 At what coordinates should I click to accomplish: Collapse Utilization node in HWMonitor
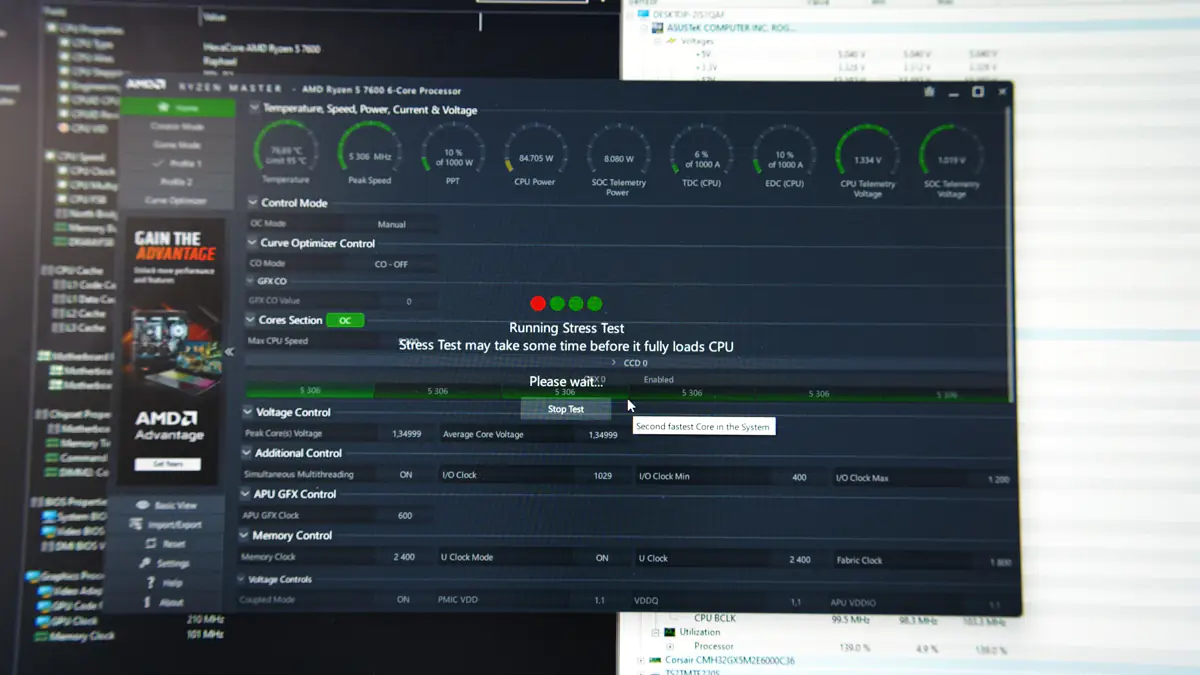[655, 632]
